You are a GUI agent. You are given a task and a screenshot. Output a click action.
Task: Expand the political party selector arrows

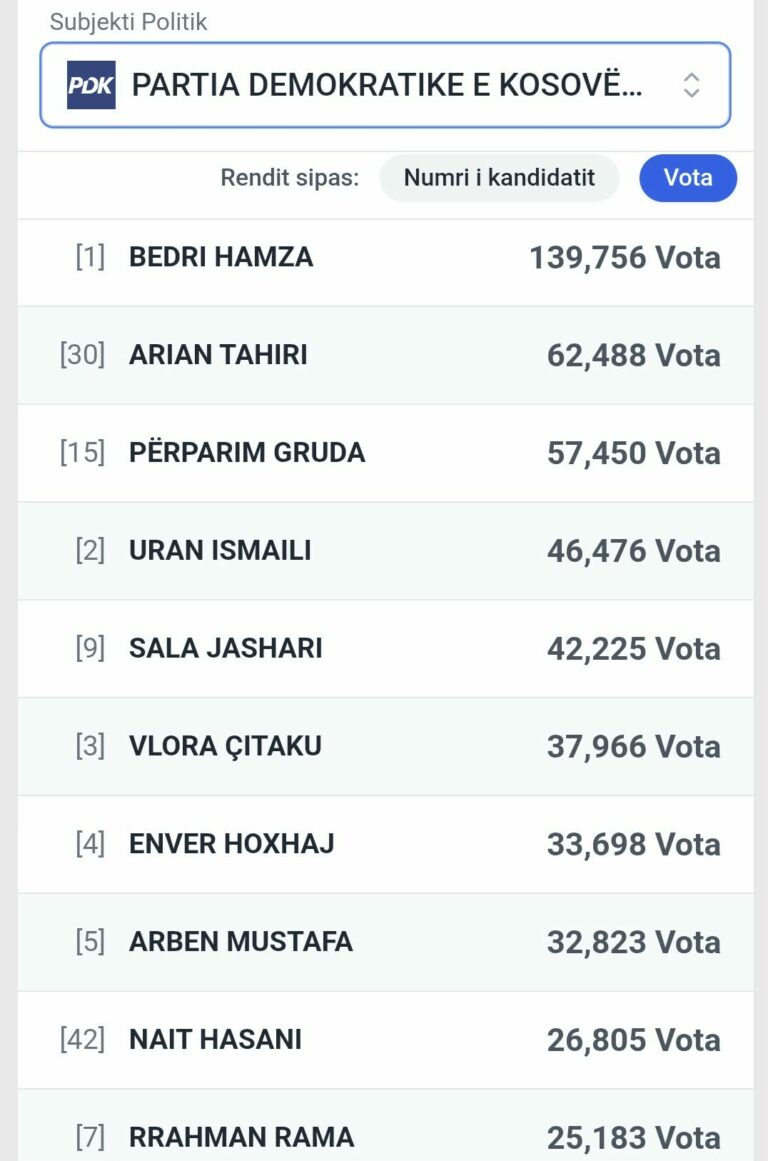[x=691, y=85]
